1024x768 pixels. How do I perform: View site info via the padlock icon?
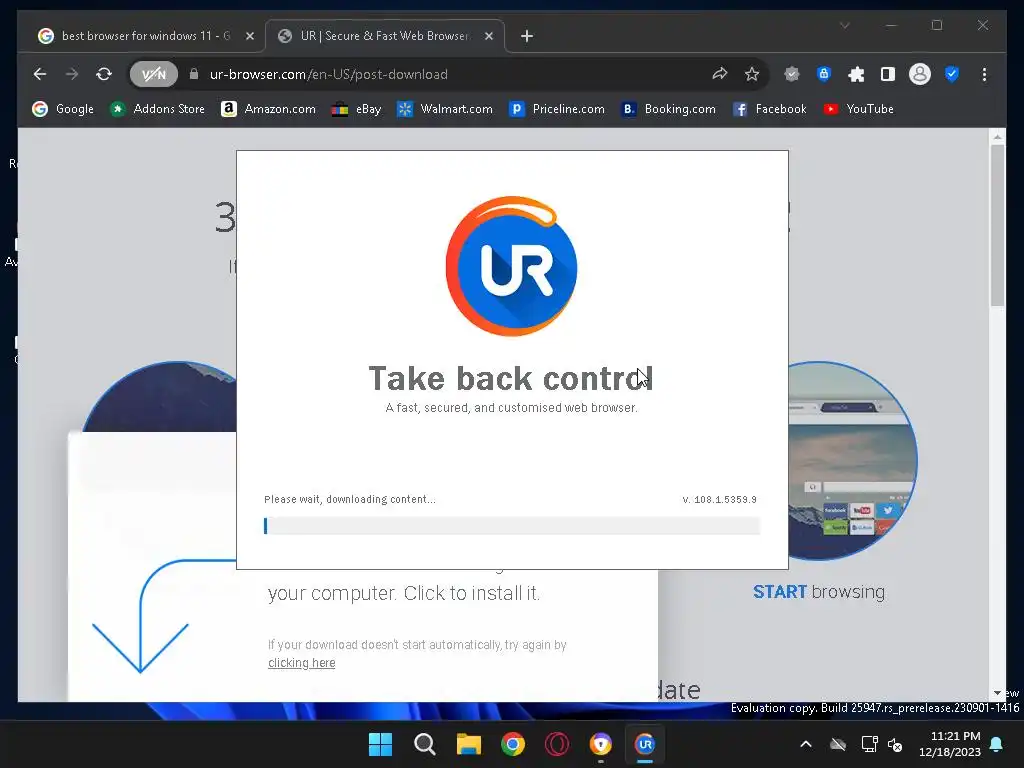[194, 74]
